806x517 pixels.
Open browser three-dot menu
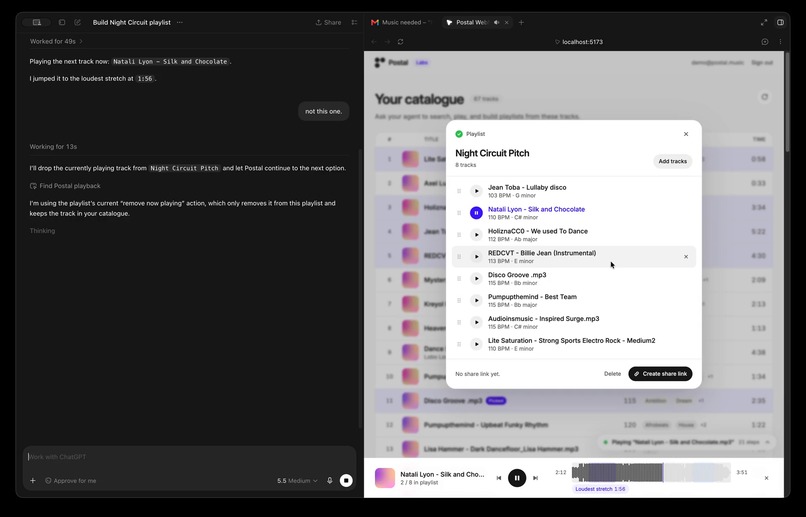coord(780,42)
